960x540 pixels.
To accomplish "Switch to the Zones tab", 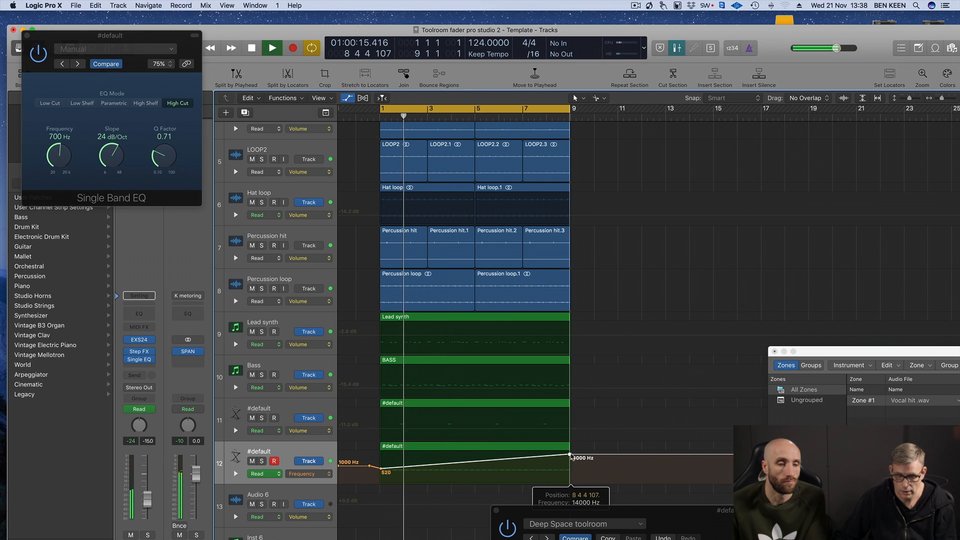I will tap(786, 366).
